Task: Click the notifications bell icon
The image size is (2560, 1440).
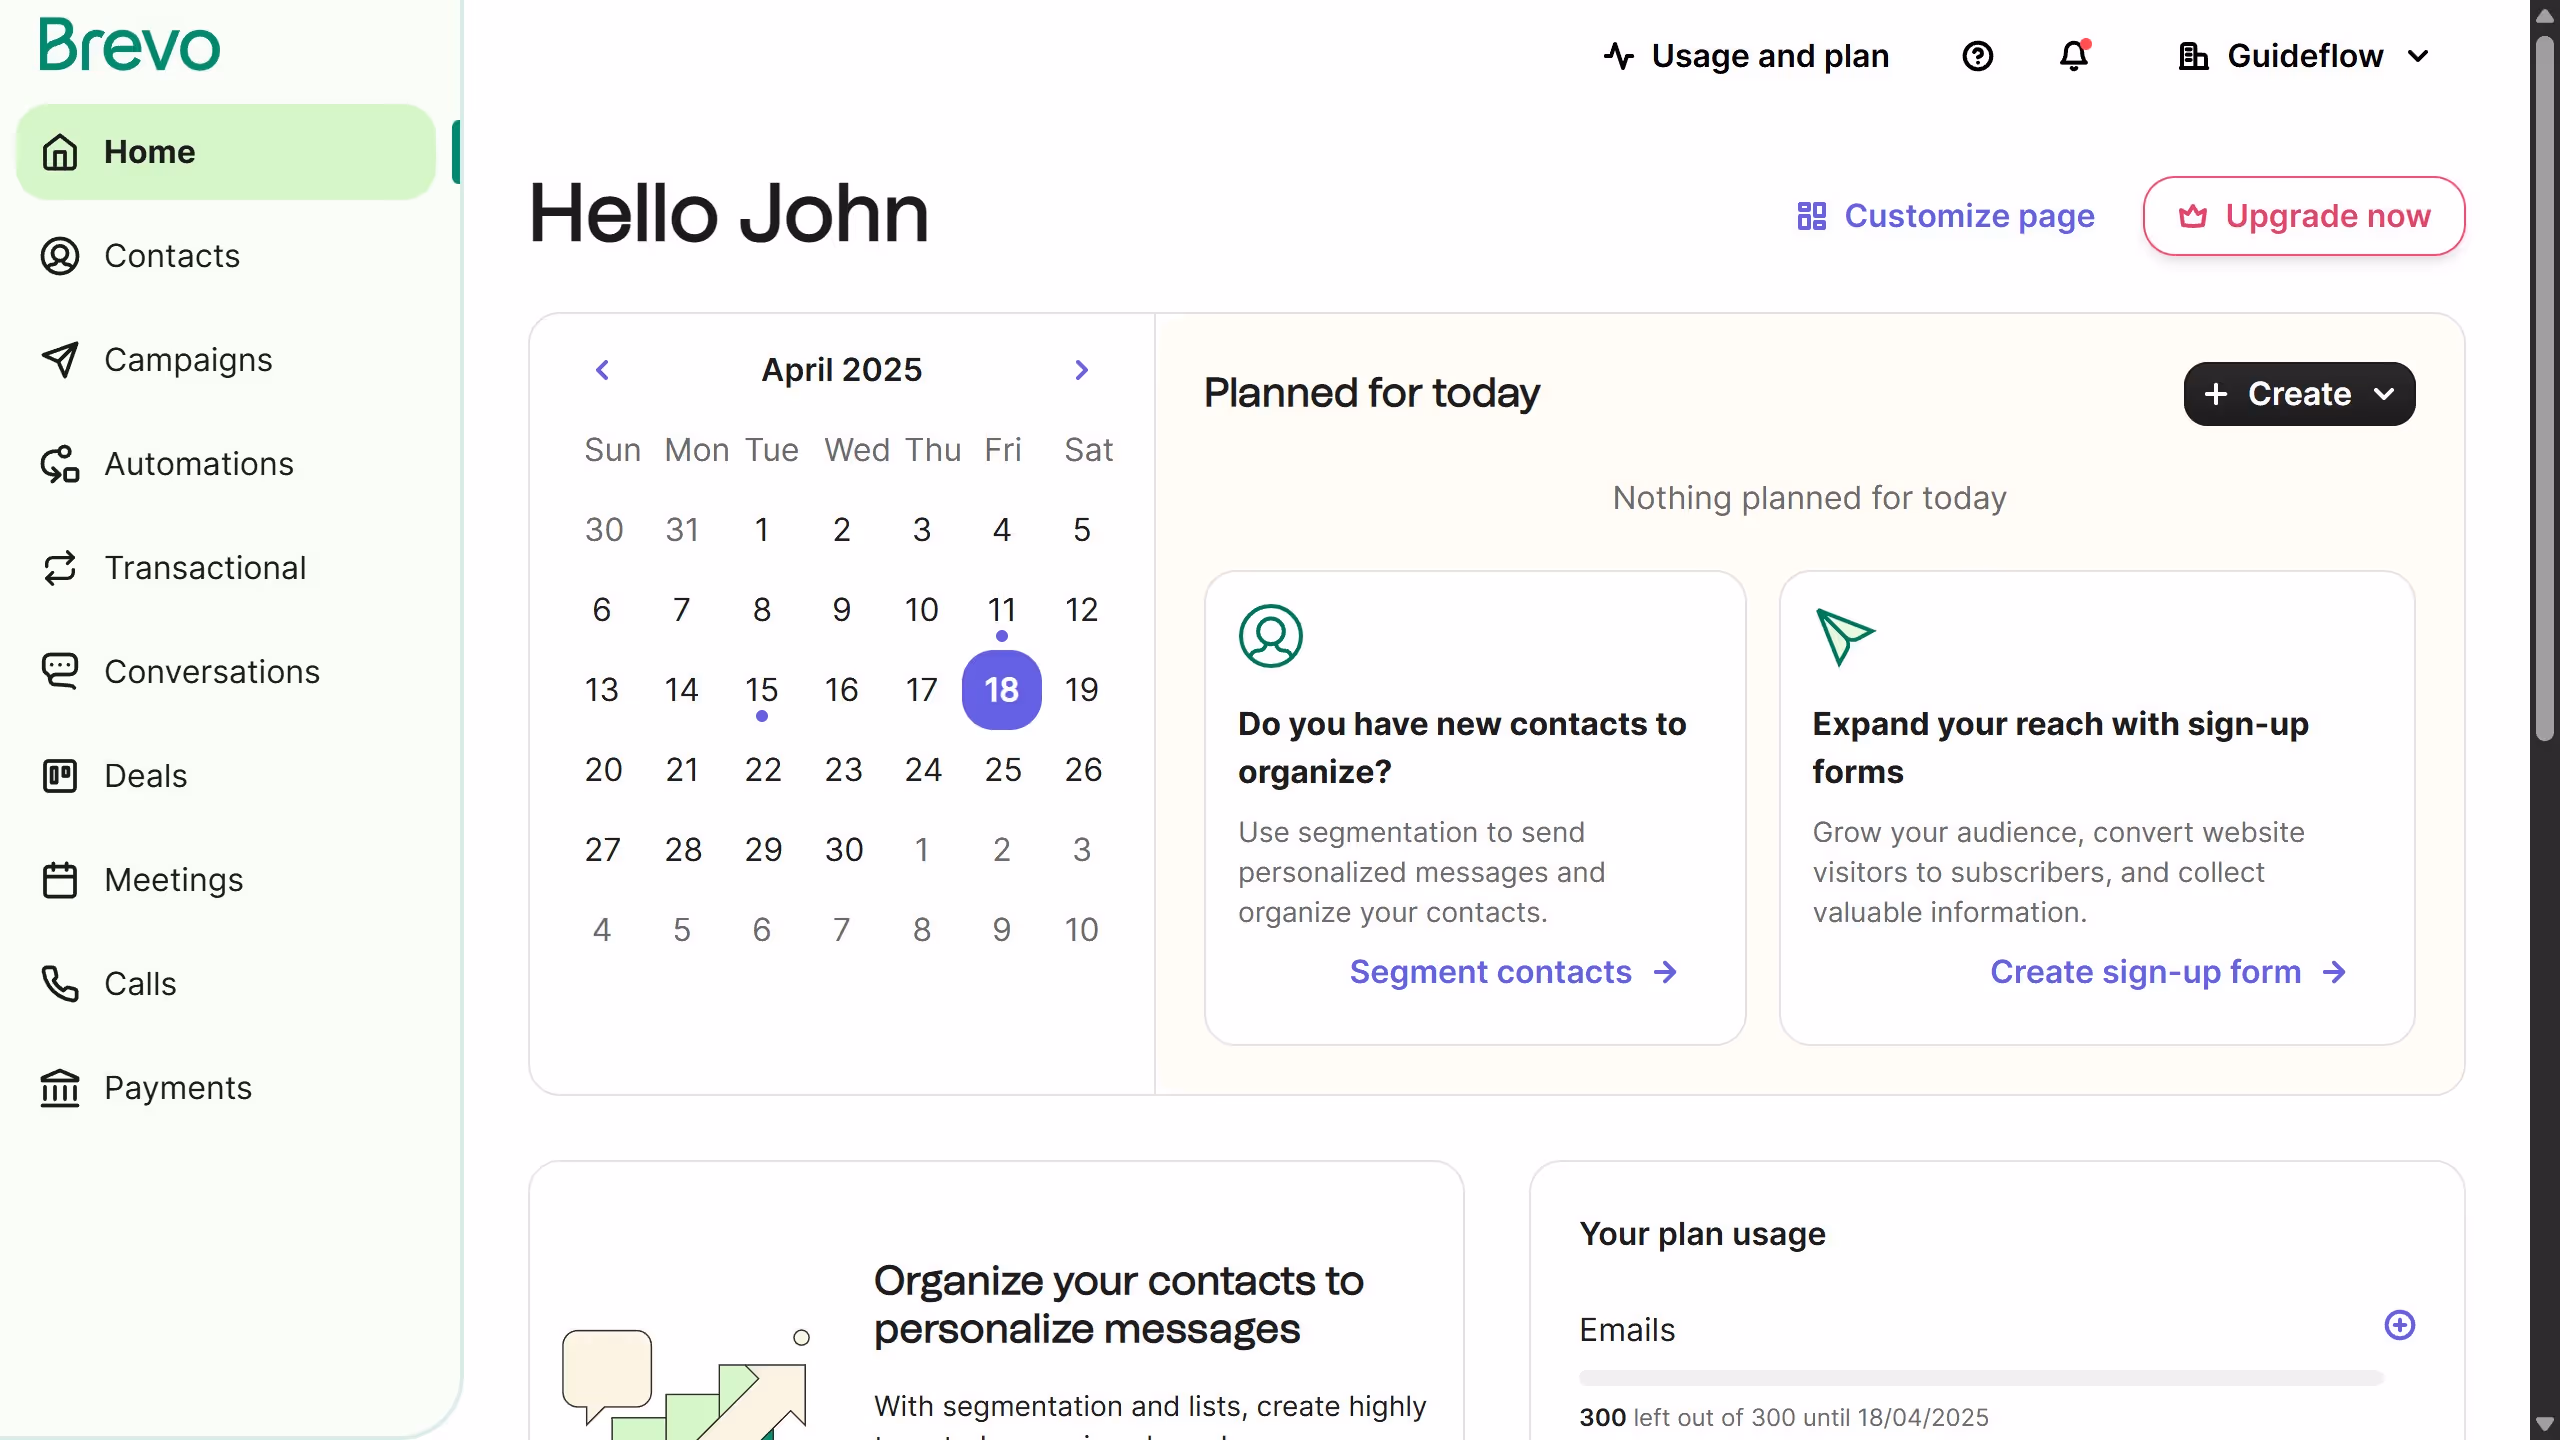Action: (2074, 56)
